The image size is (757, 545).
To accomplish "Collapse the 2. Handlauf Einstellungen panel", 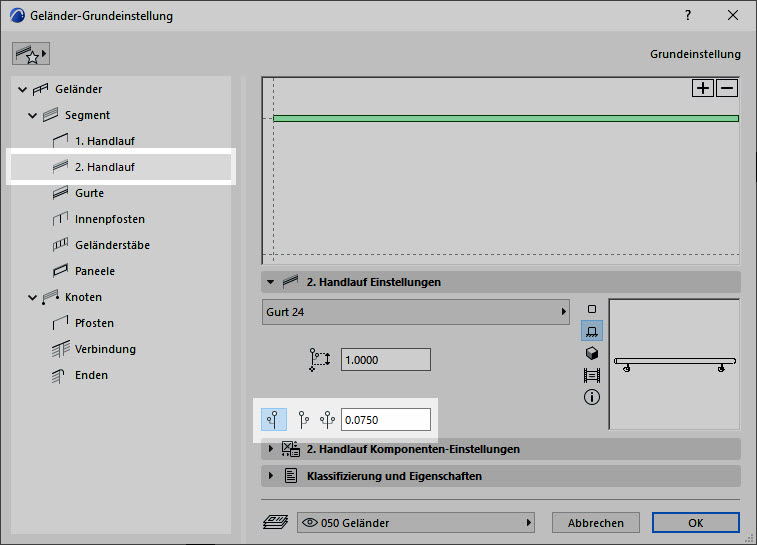I will (270, 282).
